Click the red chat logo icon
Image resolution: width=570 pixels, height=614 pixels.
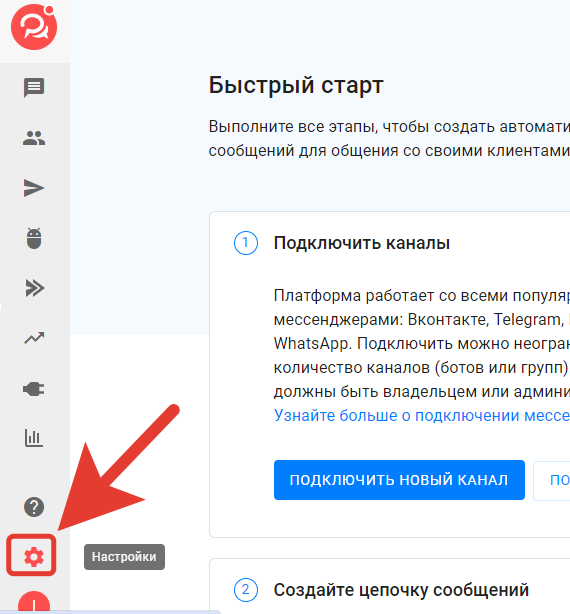pos(34,27)
